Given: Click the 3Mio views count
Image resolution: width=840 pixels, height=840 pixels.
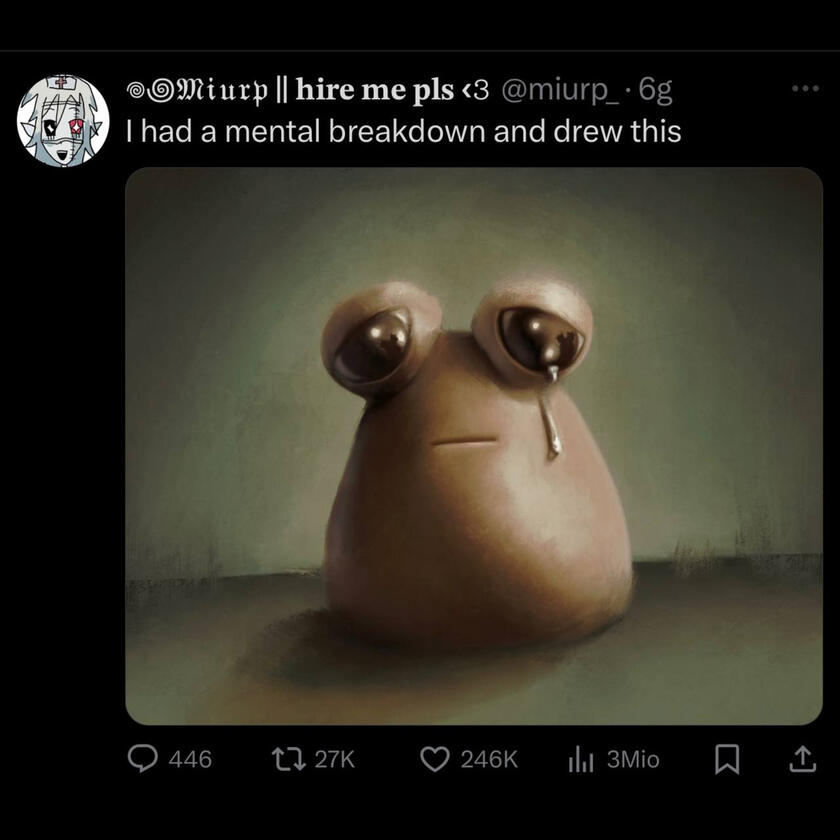Looking at the screenshot, I should pos(634,760).
